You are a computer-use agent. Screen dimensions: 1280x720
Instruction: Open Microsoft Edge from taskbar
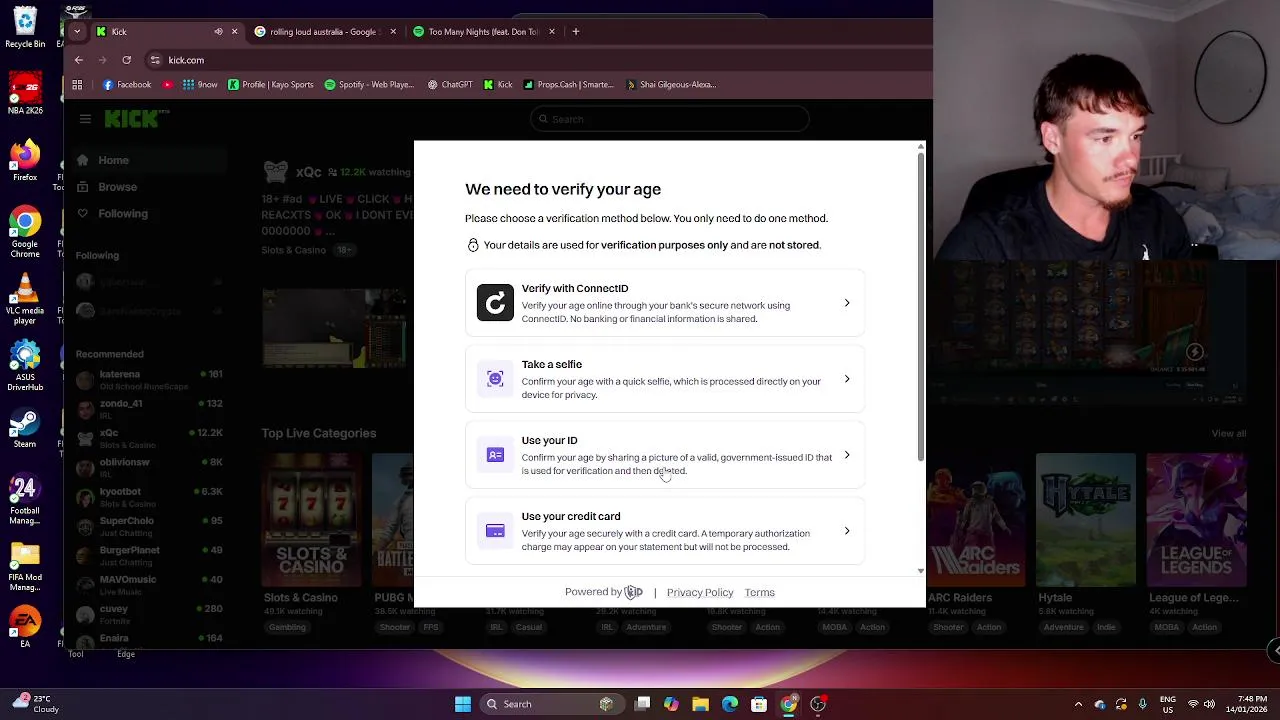tap(730, 704)
